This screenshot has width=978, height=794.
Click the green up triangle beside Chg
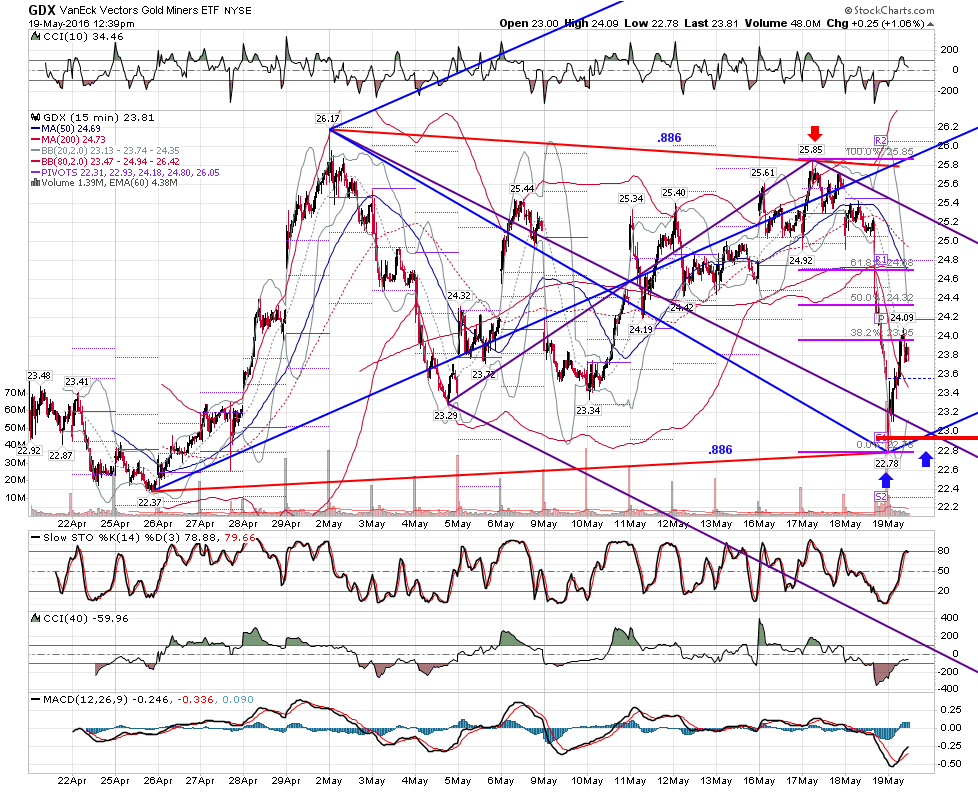[x=931, y=24]
